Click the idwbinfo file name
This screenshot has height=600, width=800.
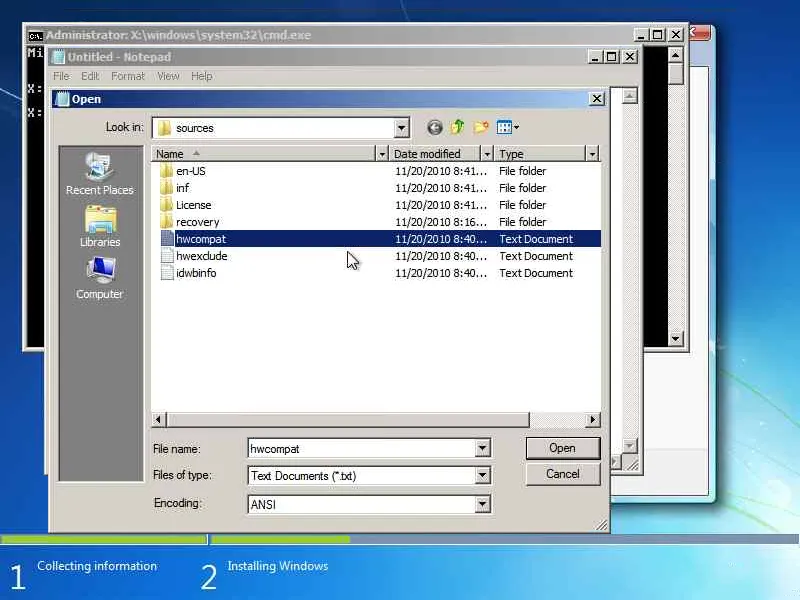click(x=196, y=273)
